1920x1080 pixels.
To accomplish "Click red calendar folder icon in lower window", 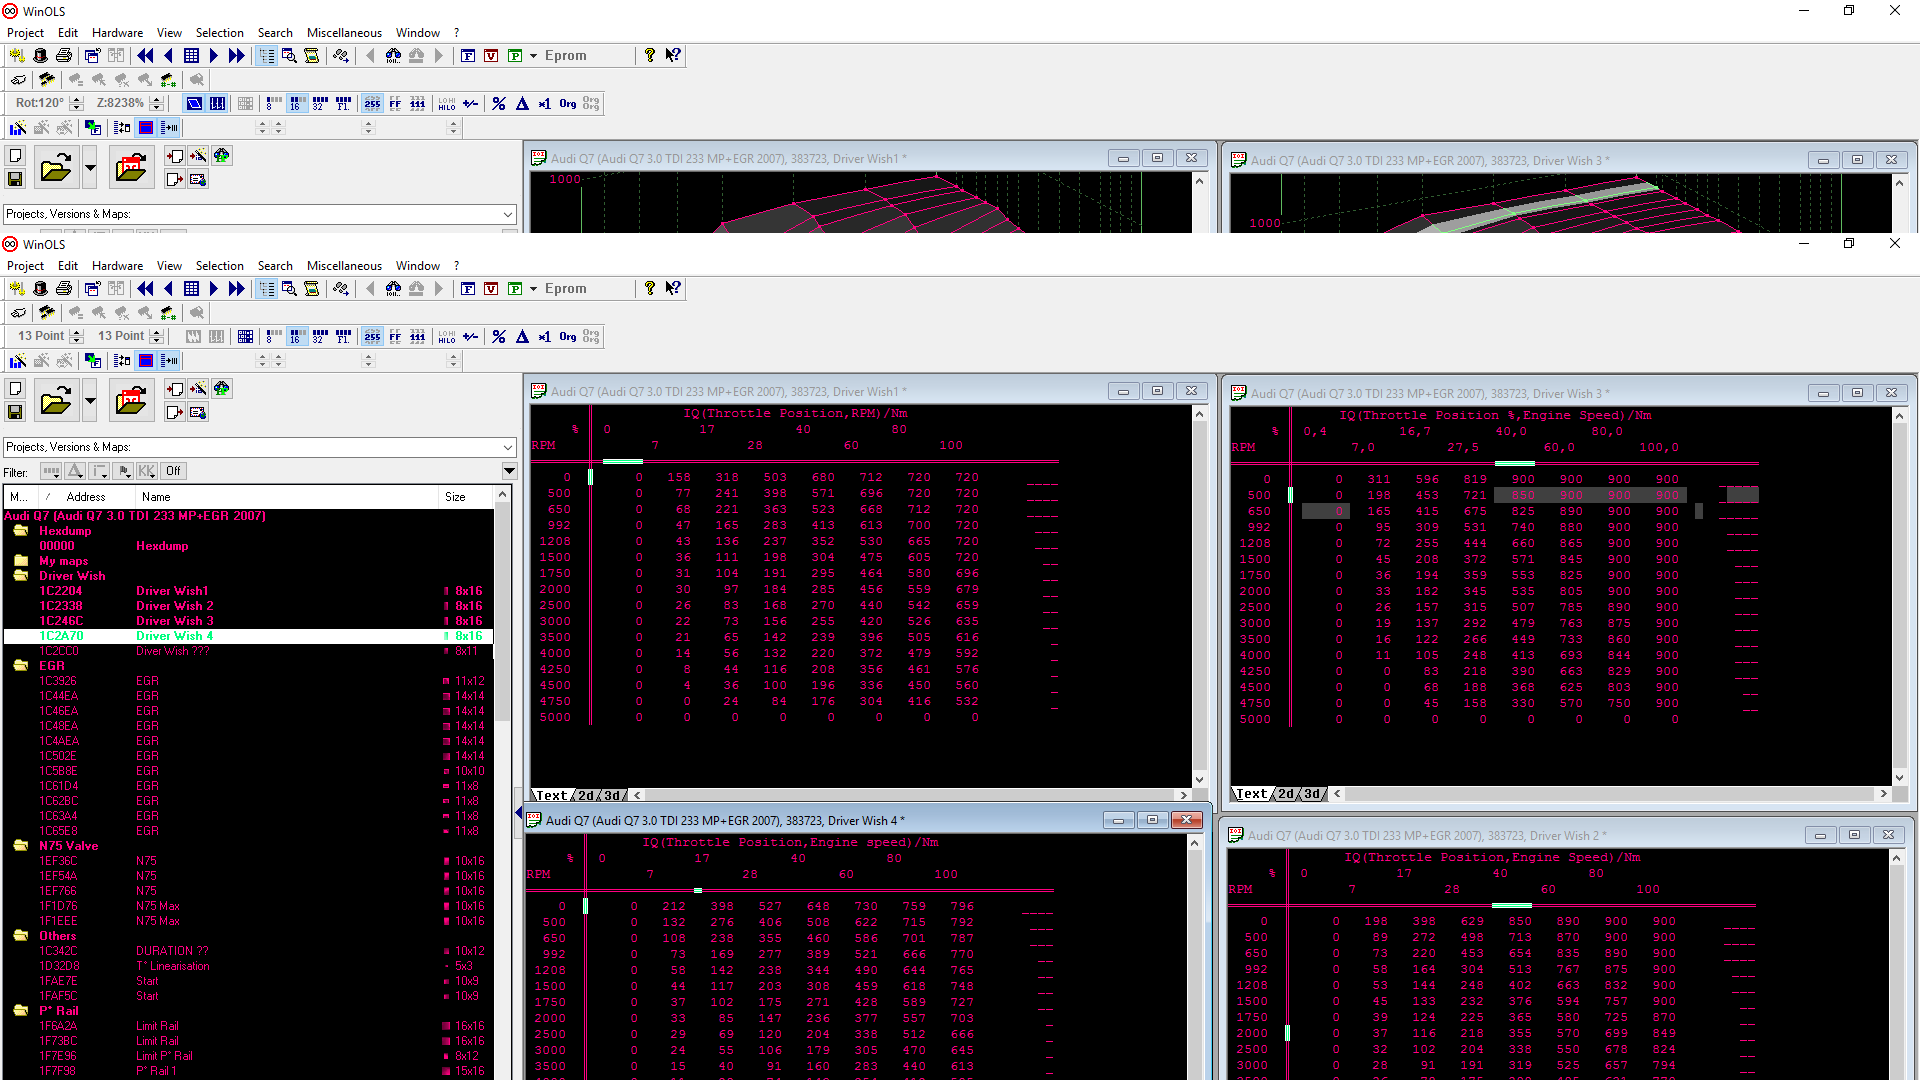I will tap(131, 401).
